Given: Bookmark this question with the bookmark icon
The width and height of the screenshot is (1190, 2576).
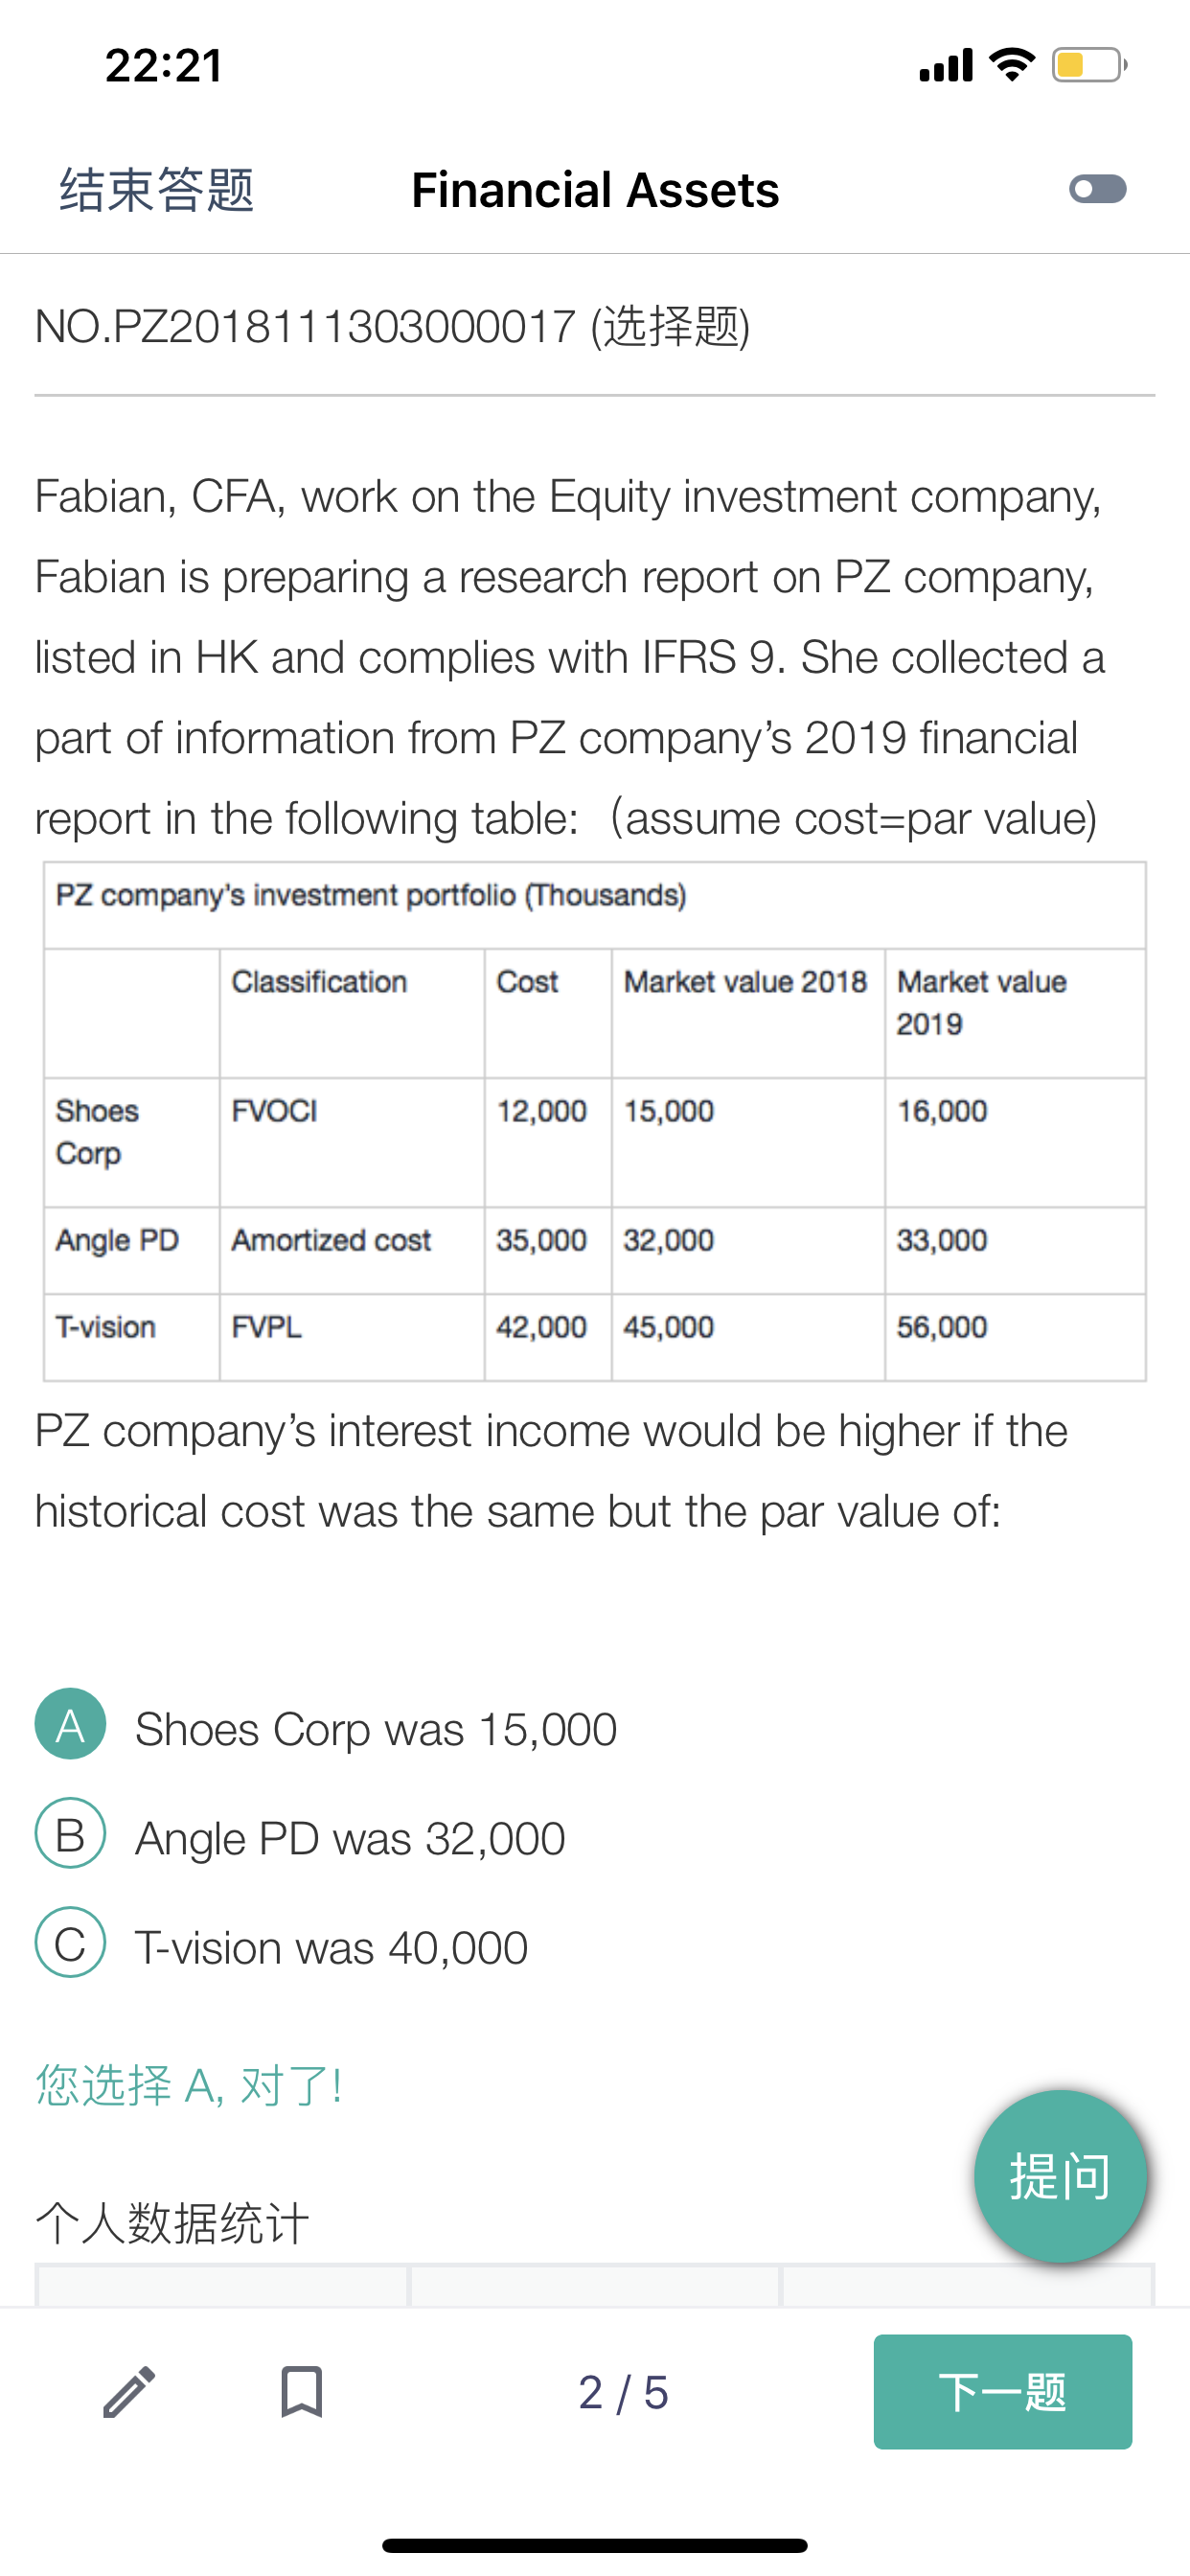Looking at the screenshot, I should [301, 2391].
